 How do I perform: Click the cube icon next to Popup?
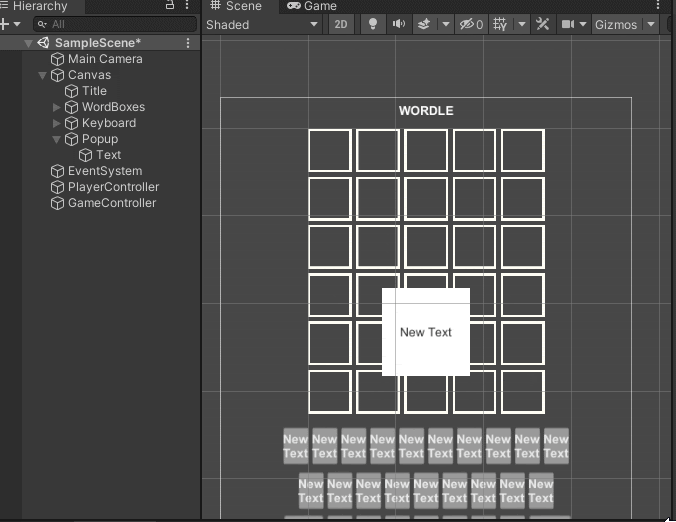71,139
